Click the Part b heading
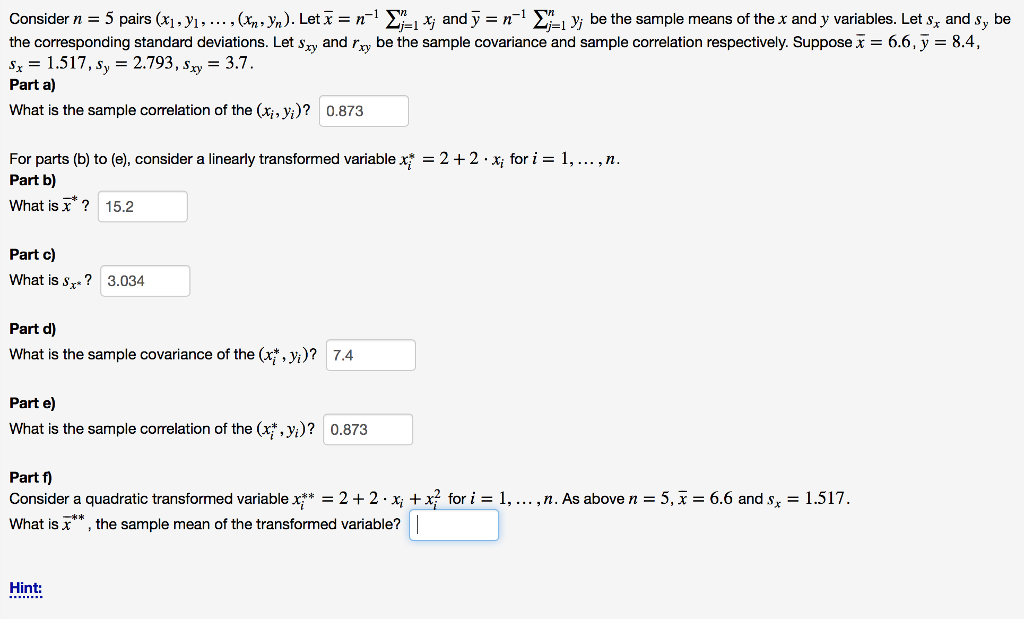Image resolution: width=1024 pixels, height=619 pixels. click(31, 180)
